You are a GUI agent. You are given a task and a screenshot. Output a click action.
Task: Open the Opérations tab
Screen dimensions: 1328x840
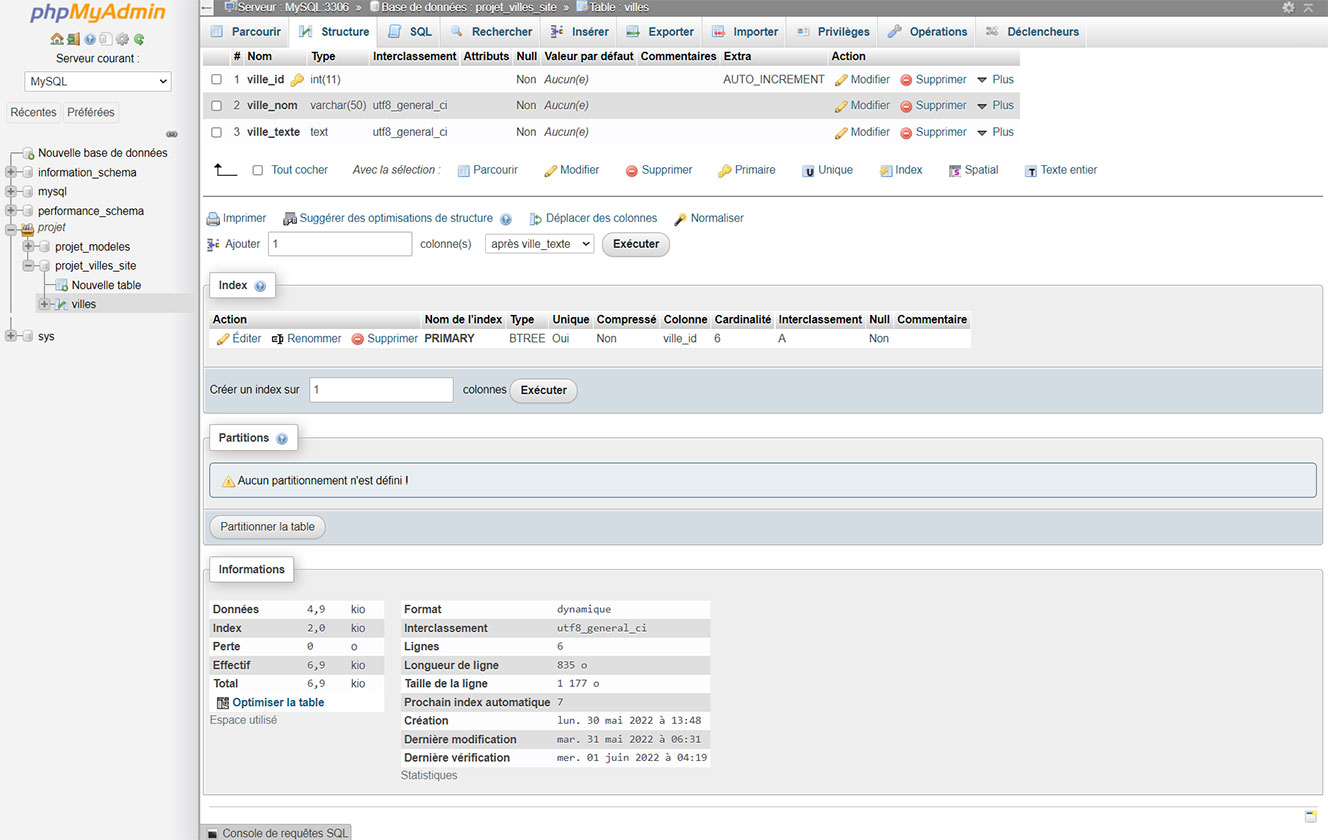click(927, 32)
